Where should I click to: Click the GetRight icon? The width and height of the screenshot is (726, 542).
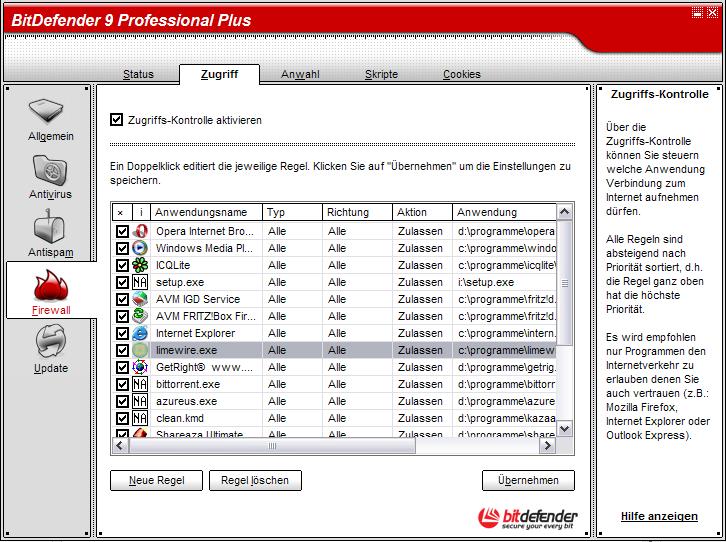click(140, 367)
